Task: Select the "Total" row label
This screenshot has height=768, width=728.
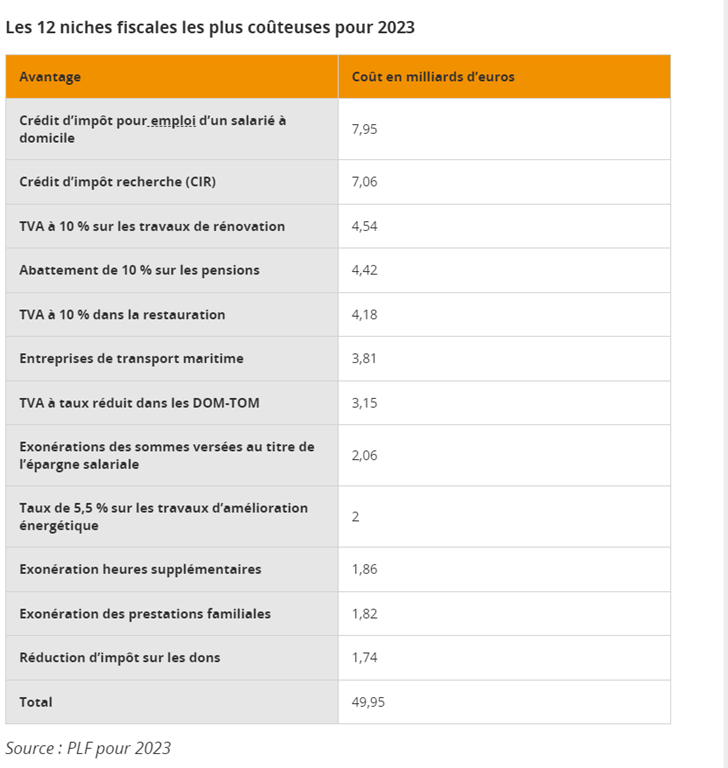Action: pos(36,702)
